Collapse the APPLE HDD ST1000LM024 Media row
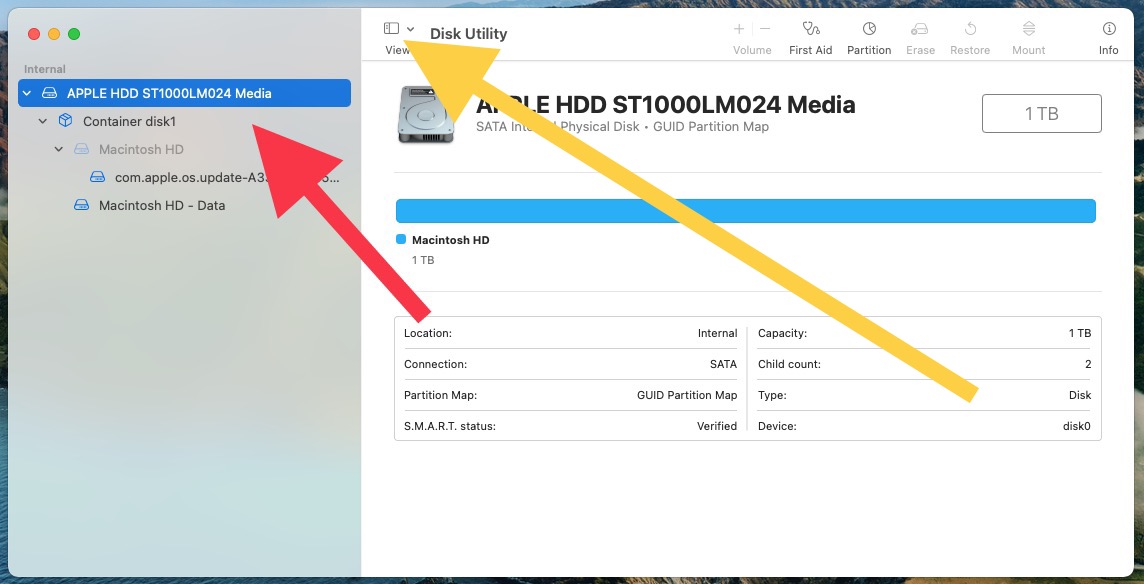Screen dimensions: 1144x584 pyautogui.click(x=27, y=93)
